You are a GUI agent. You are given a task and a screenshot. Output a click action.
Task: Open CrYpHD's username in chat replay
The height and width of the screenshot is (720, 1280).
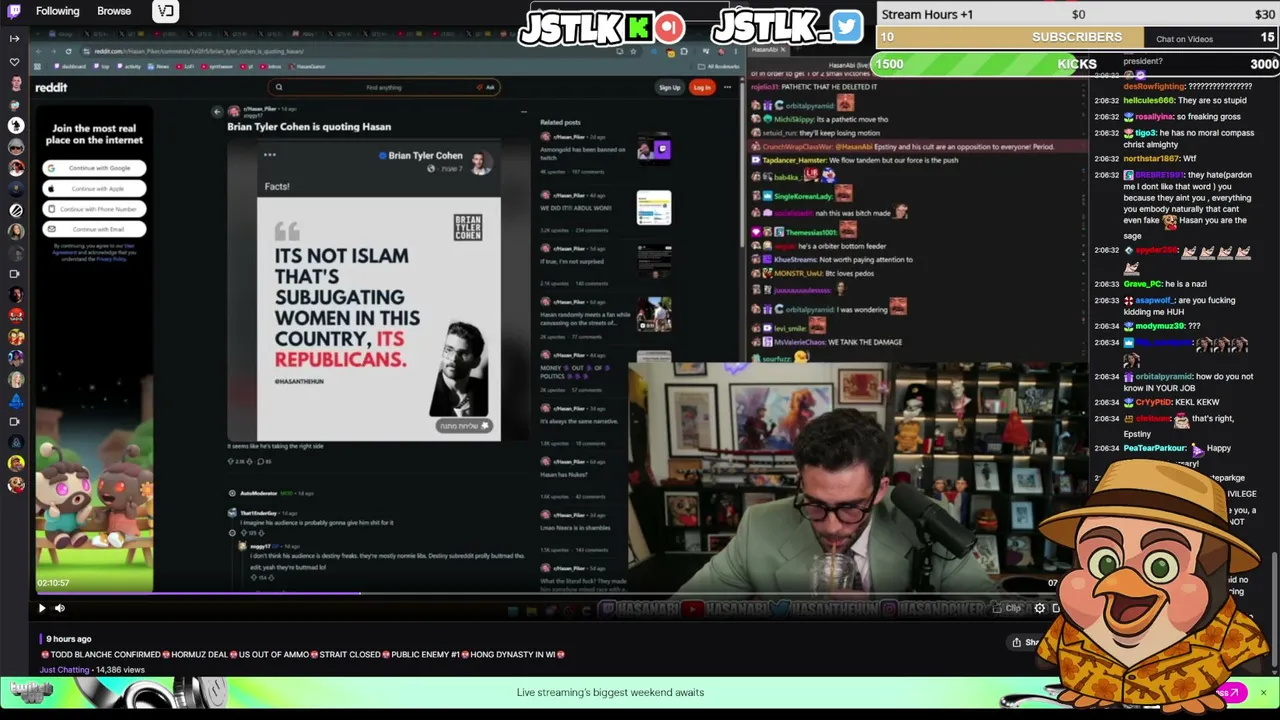(1153, 402)
